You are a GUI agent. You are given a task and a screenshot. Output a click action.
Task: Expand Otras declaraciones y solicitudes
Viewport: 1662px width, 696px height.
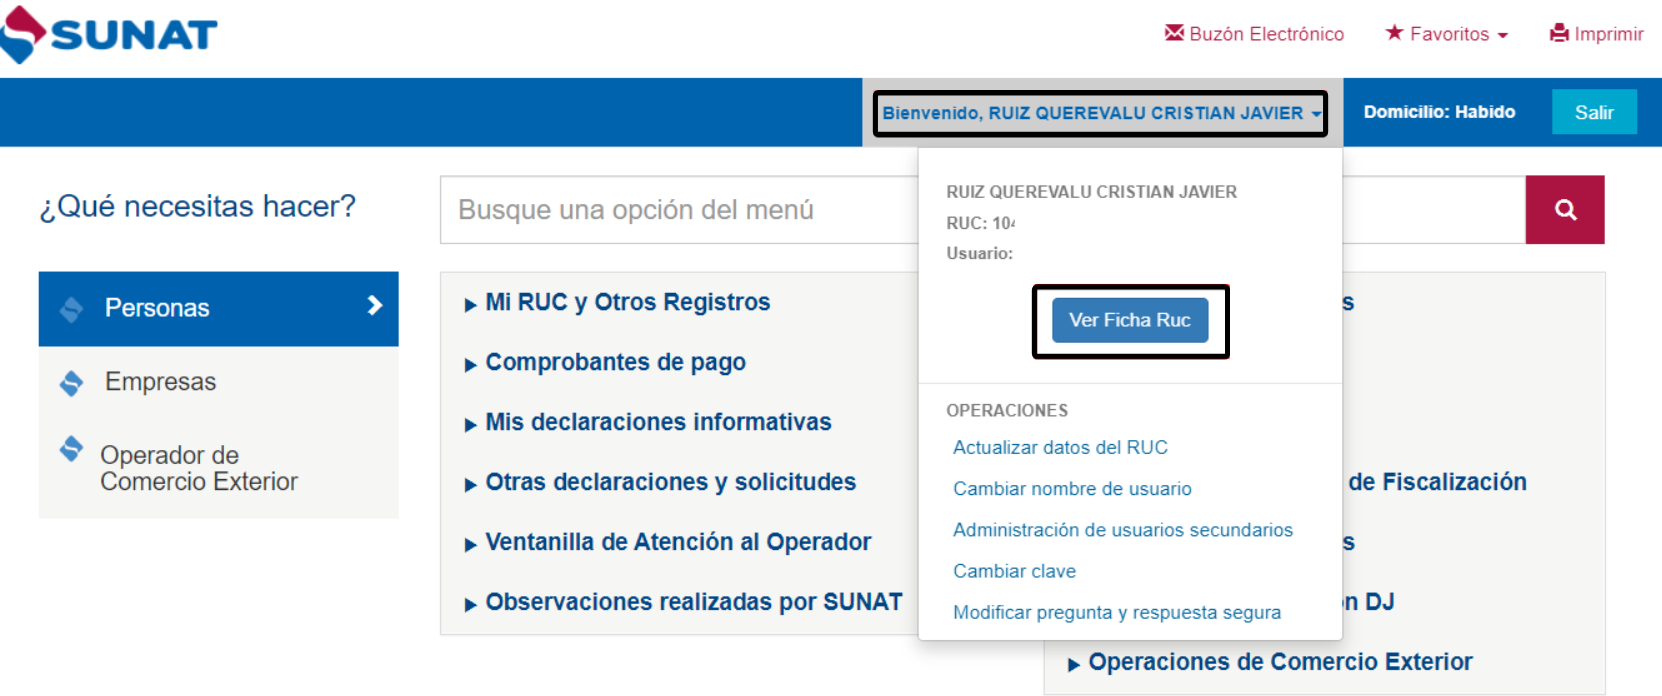660,482
